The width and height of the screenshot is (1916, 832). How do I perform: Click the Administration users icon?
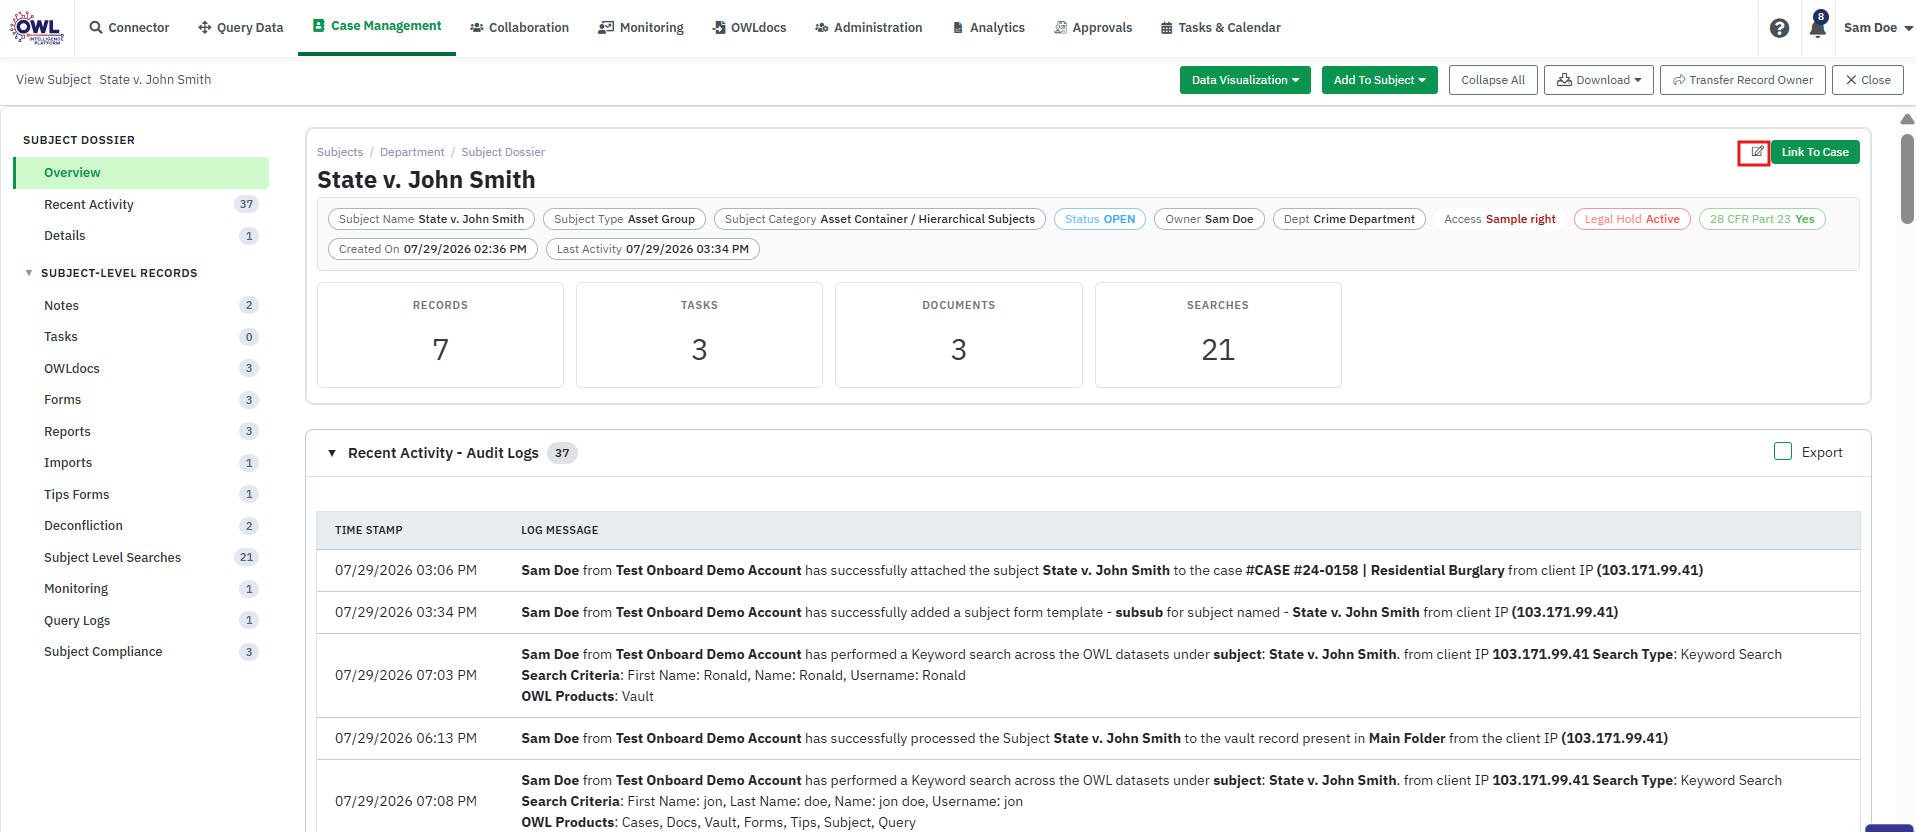pos(822,28)
